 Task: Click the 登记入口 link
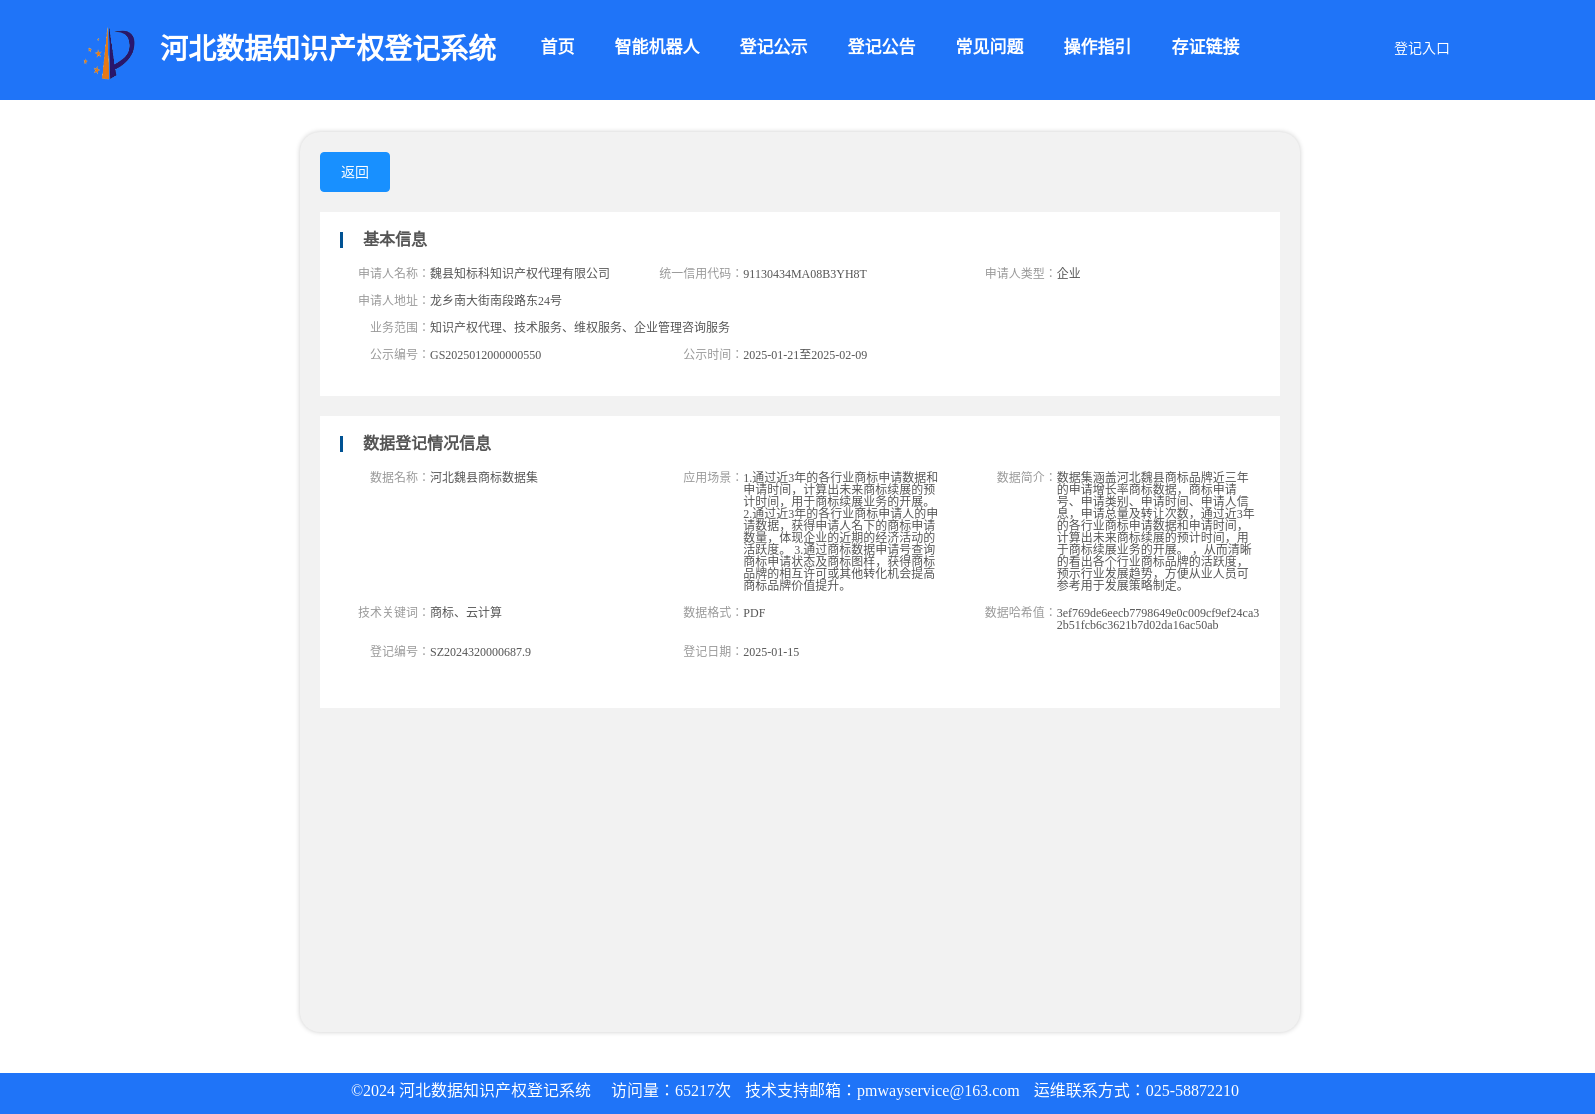pyautogui.click(x=1421, y=48)
